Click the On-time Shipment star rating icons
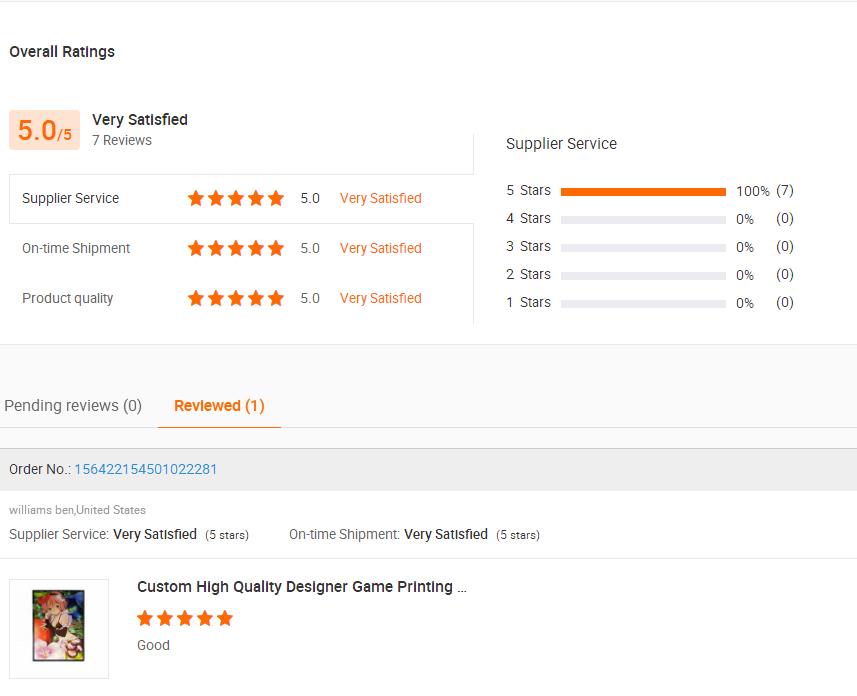 point(236,248)
